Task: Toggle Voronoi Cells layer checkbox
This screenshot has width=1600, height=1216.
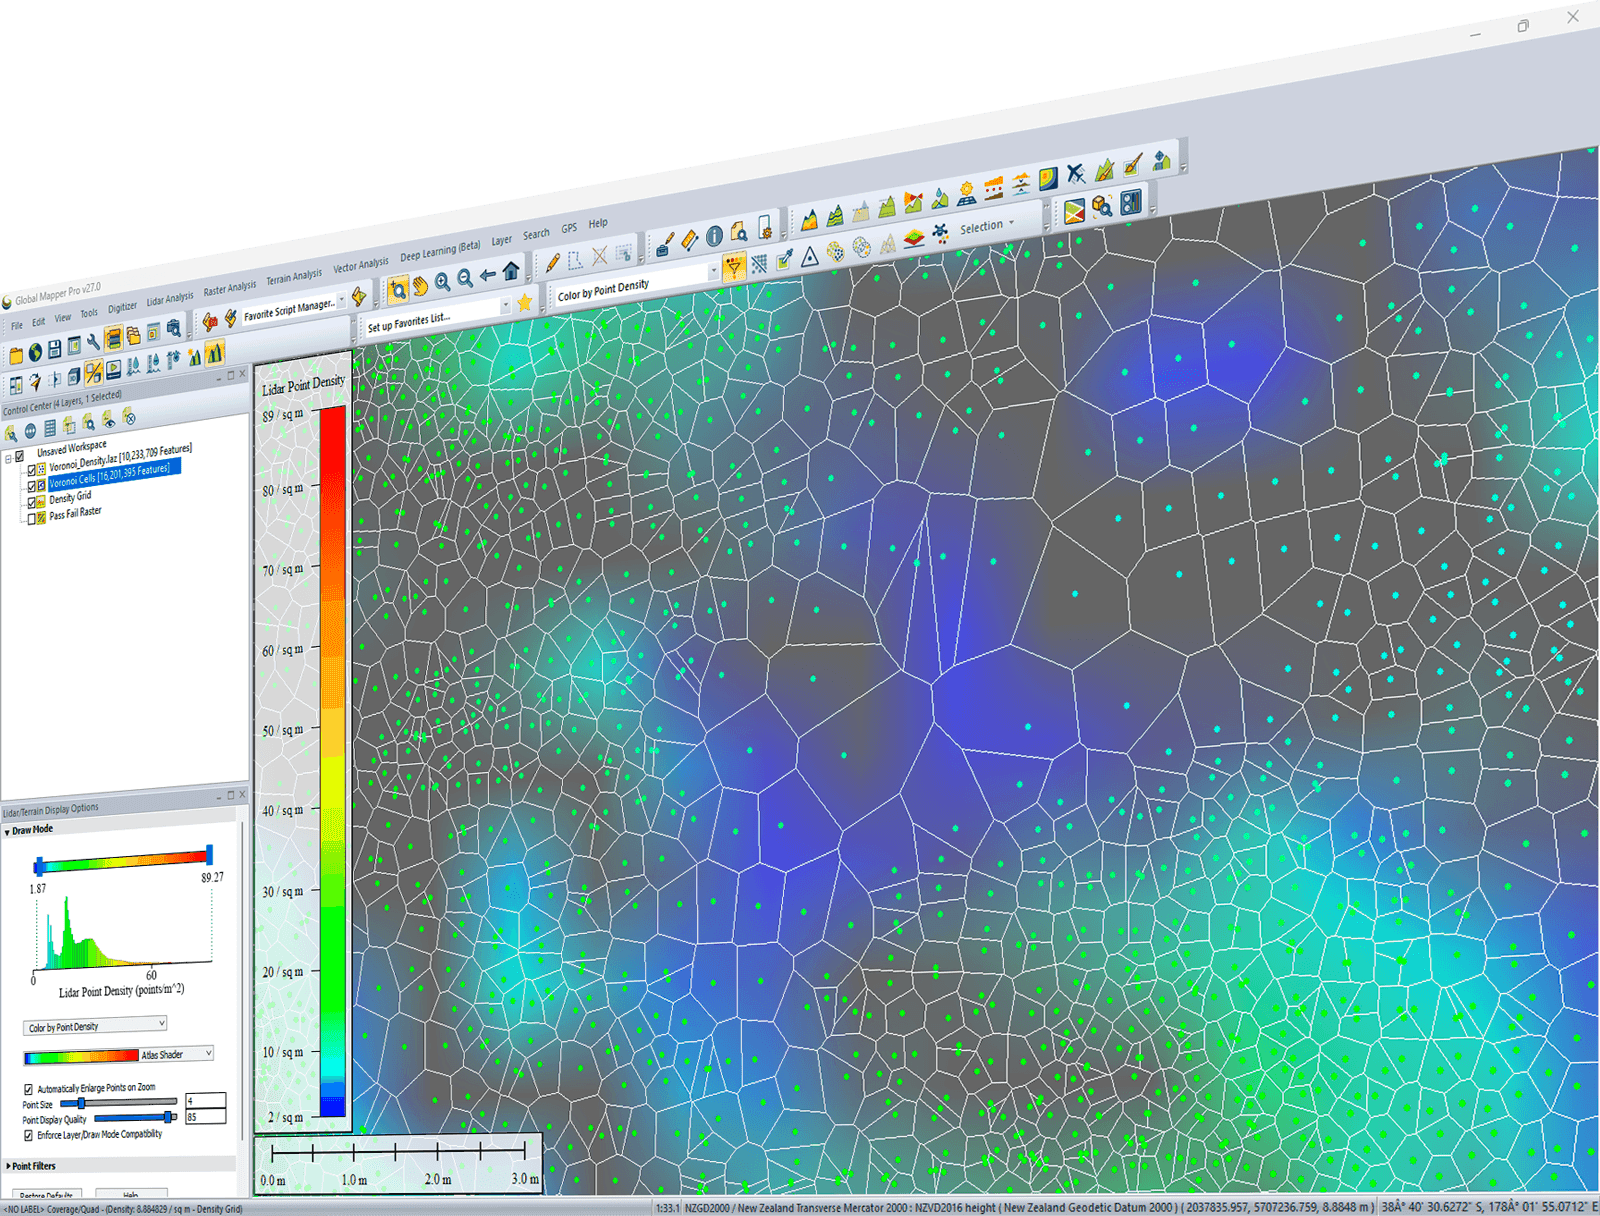Action: point(31,486)
